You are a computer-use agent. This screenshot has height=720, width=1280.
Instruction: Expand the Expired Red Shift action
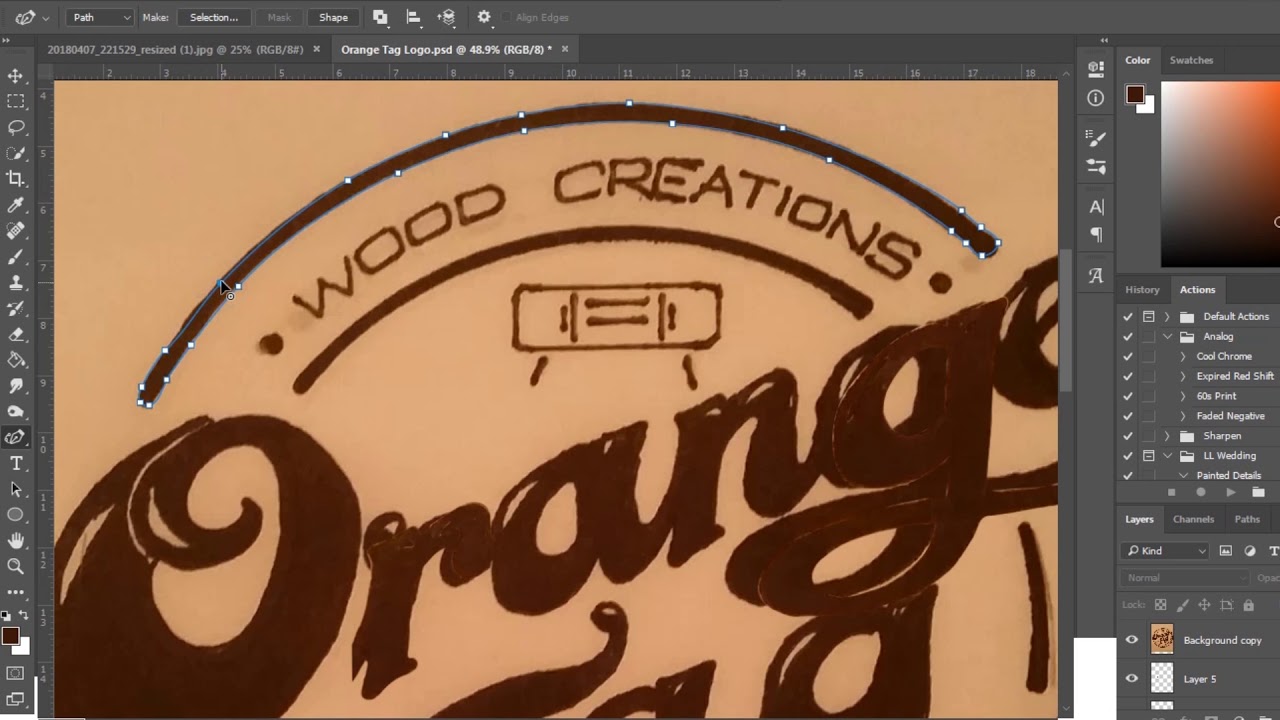click(x=1183, y=376)
